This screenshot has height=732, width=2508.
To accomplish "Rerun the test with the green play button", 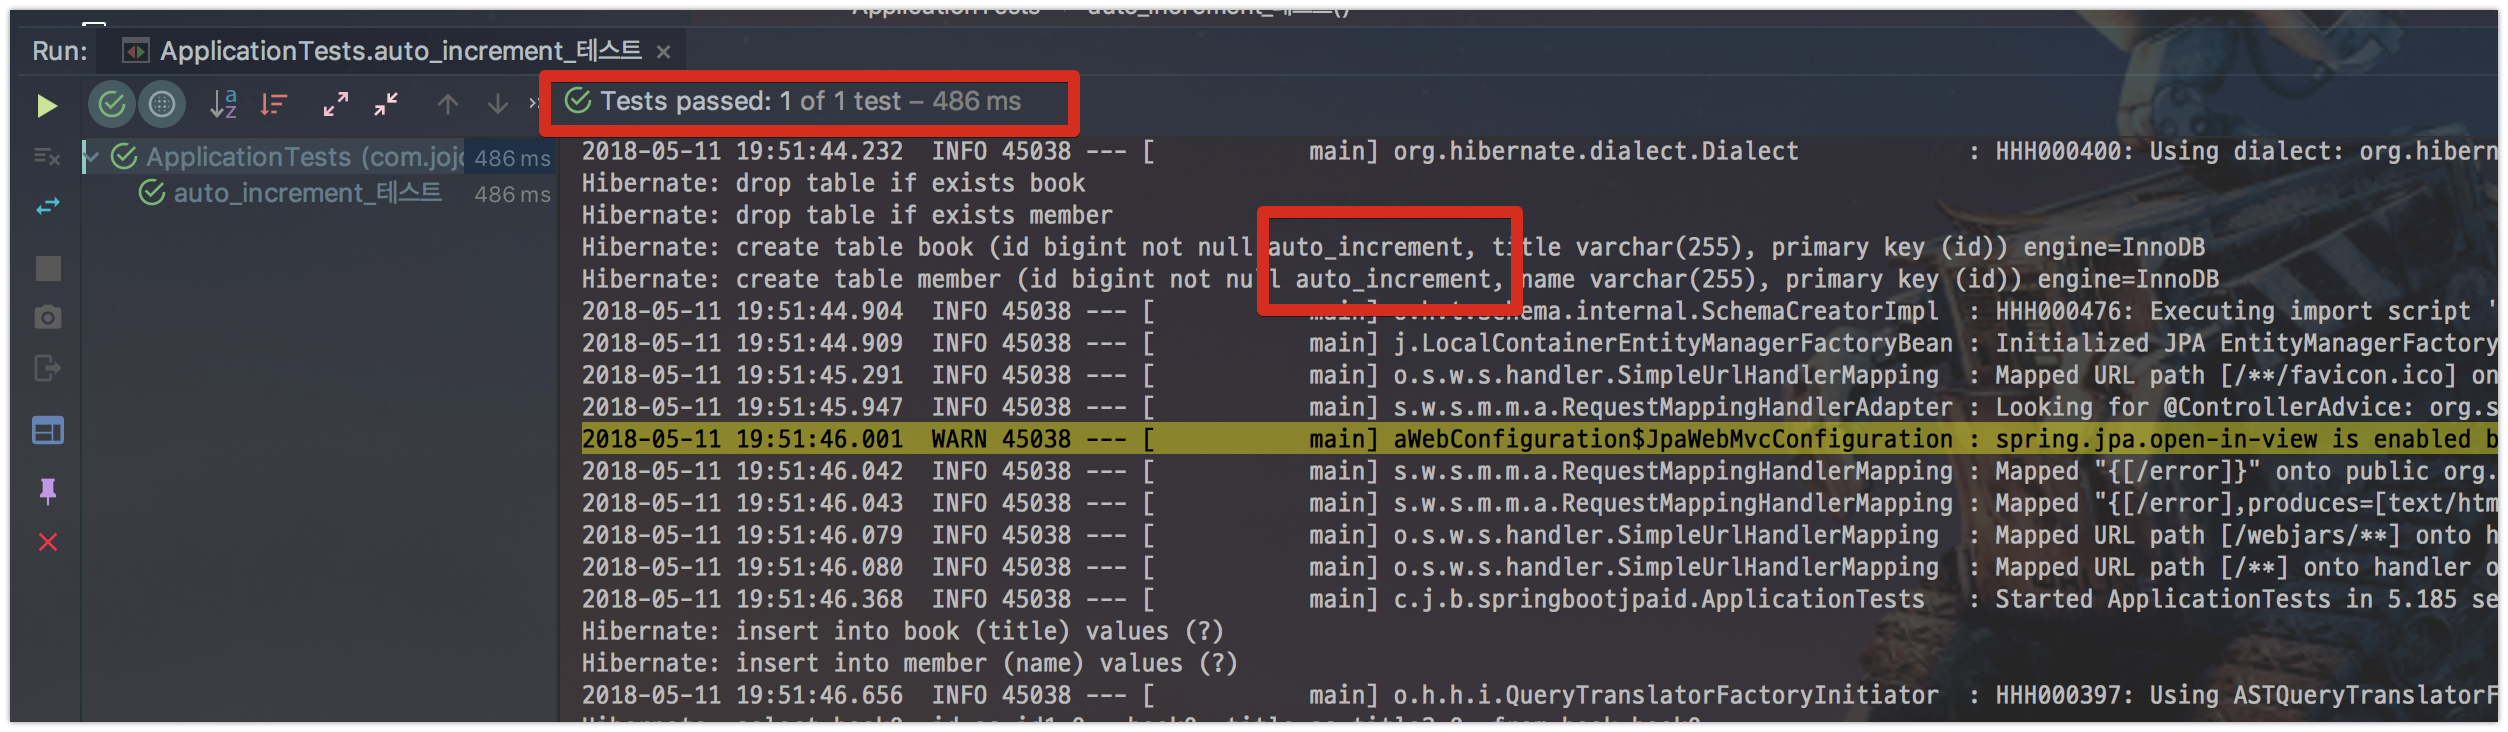I will tap(46, 105).
